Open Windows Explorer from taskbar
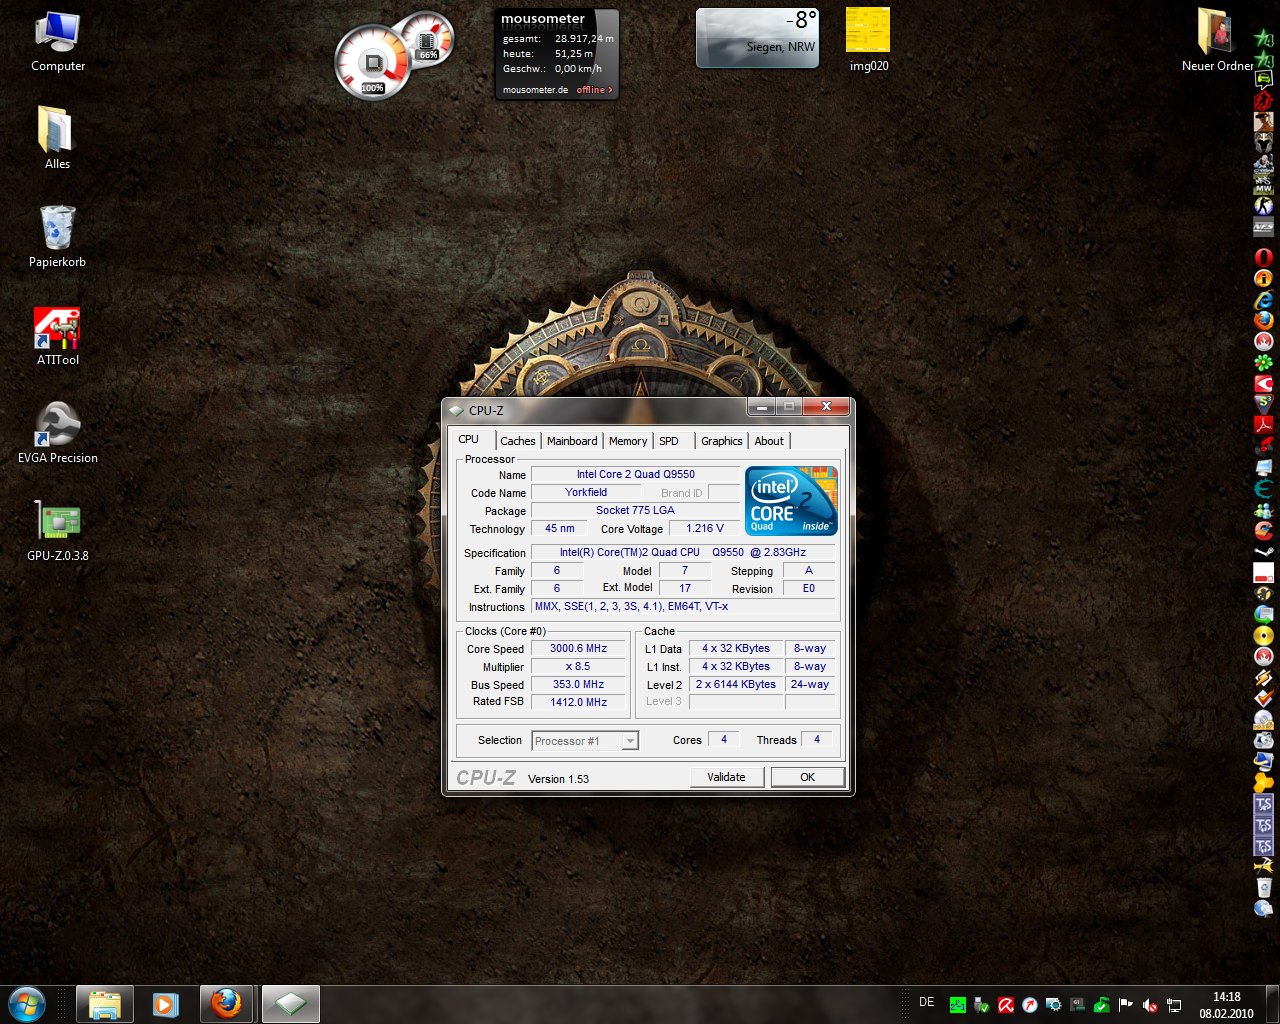 [104, 1004]
